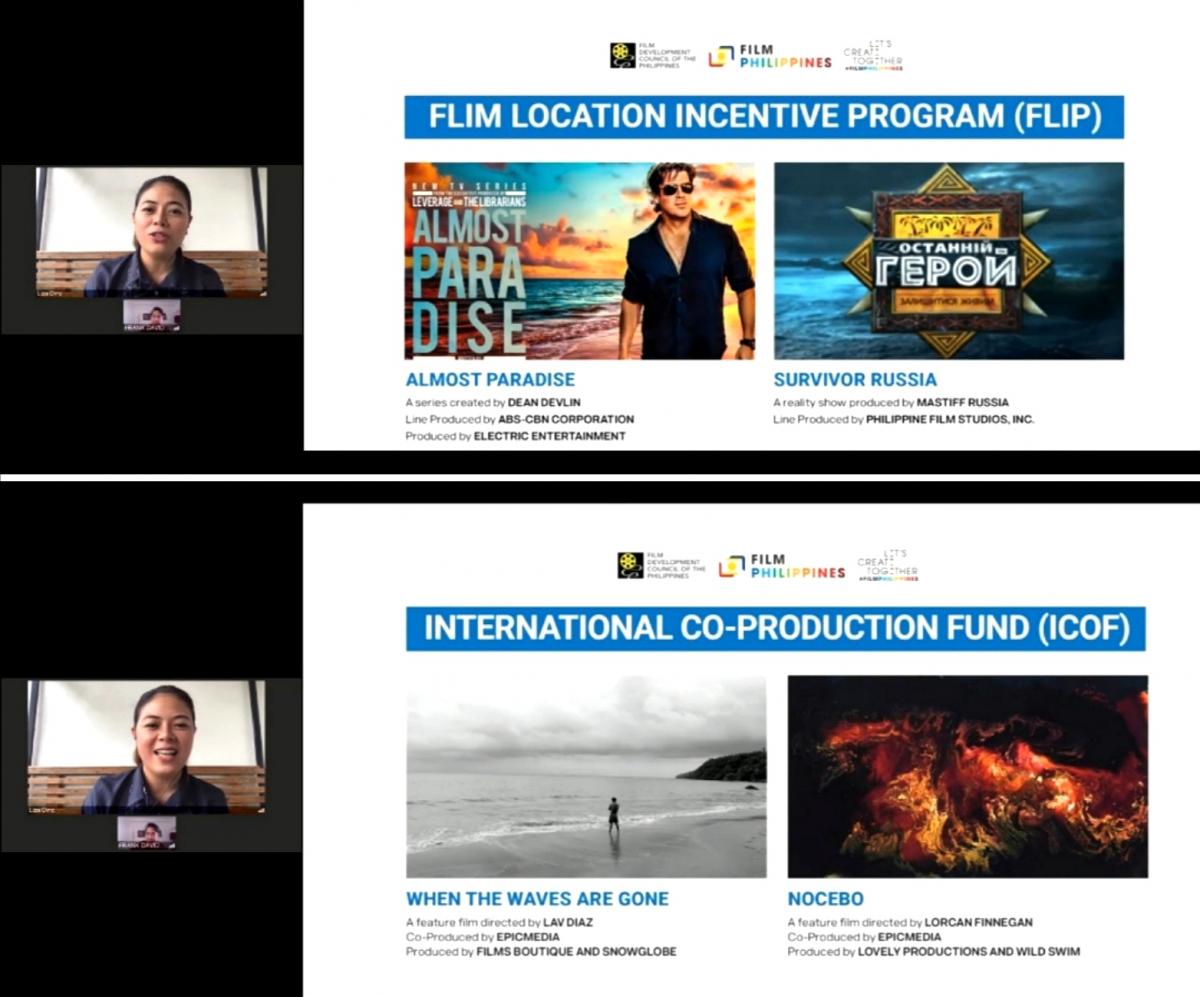
Task: Click 'Produced by LOVELY PRODUCTIONS AND WILD SWIM'
Action: pyautogui.click(x=934, y=952)
